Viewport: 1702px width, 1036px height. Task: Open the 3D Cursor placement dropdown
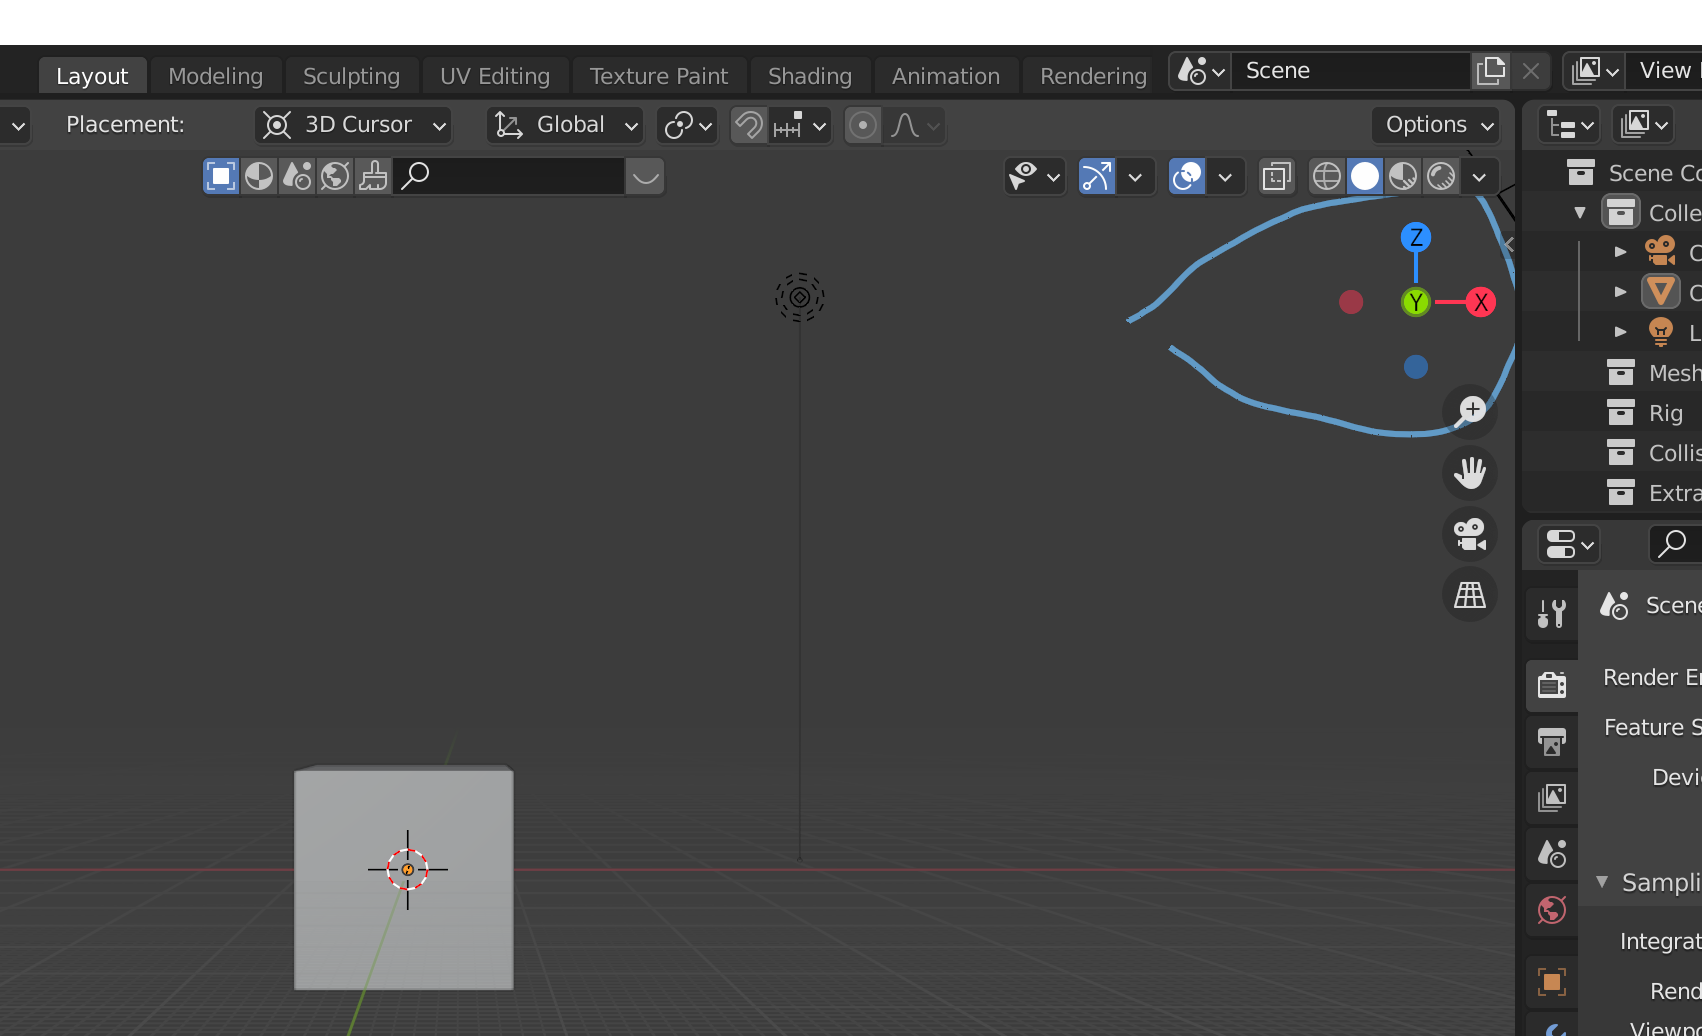353,125
